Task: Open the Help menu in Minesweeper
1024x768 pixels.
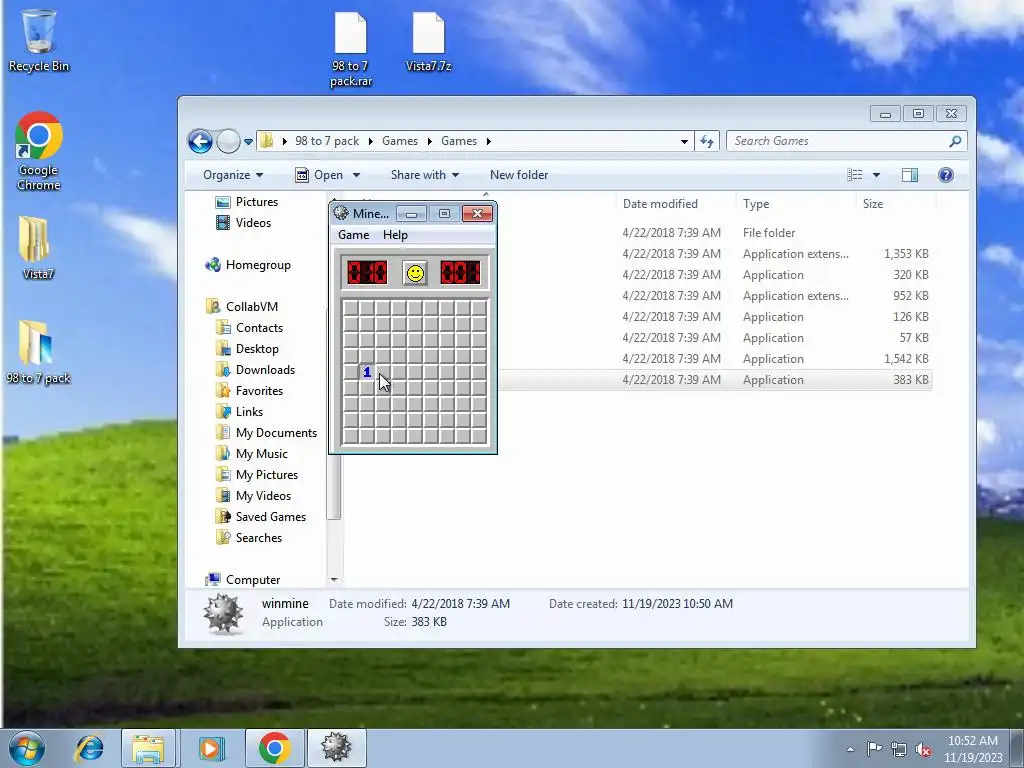Action: 395,234
